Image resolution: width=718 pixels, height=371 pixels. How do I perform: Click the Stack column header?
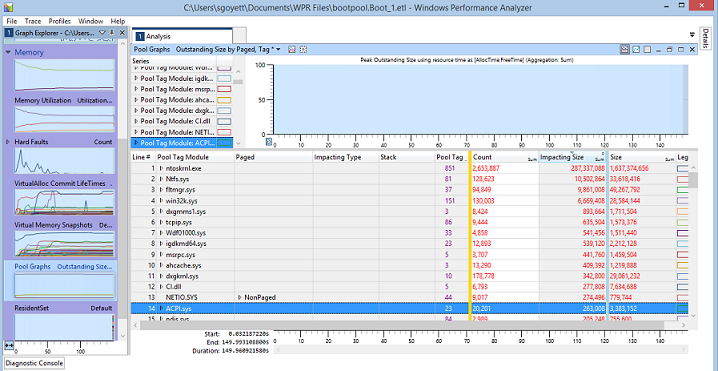point(407,157)
